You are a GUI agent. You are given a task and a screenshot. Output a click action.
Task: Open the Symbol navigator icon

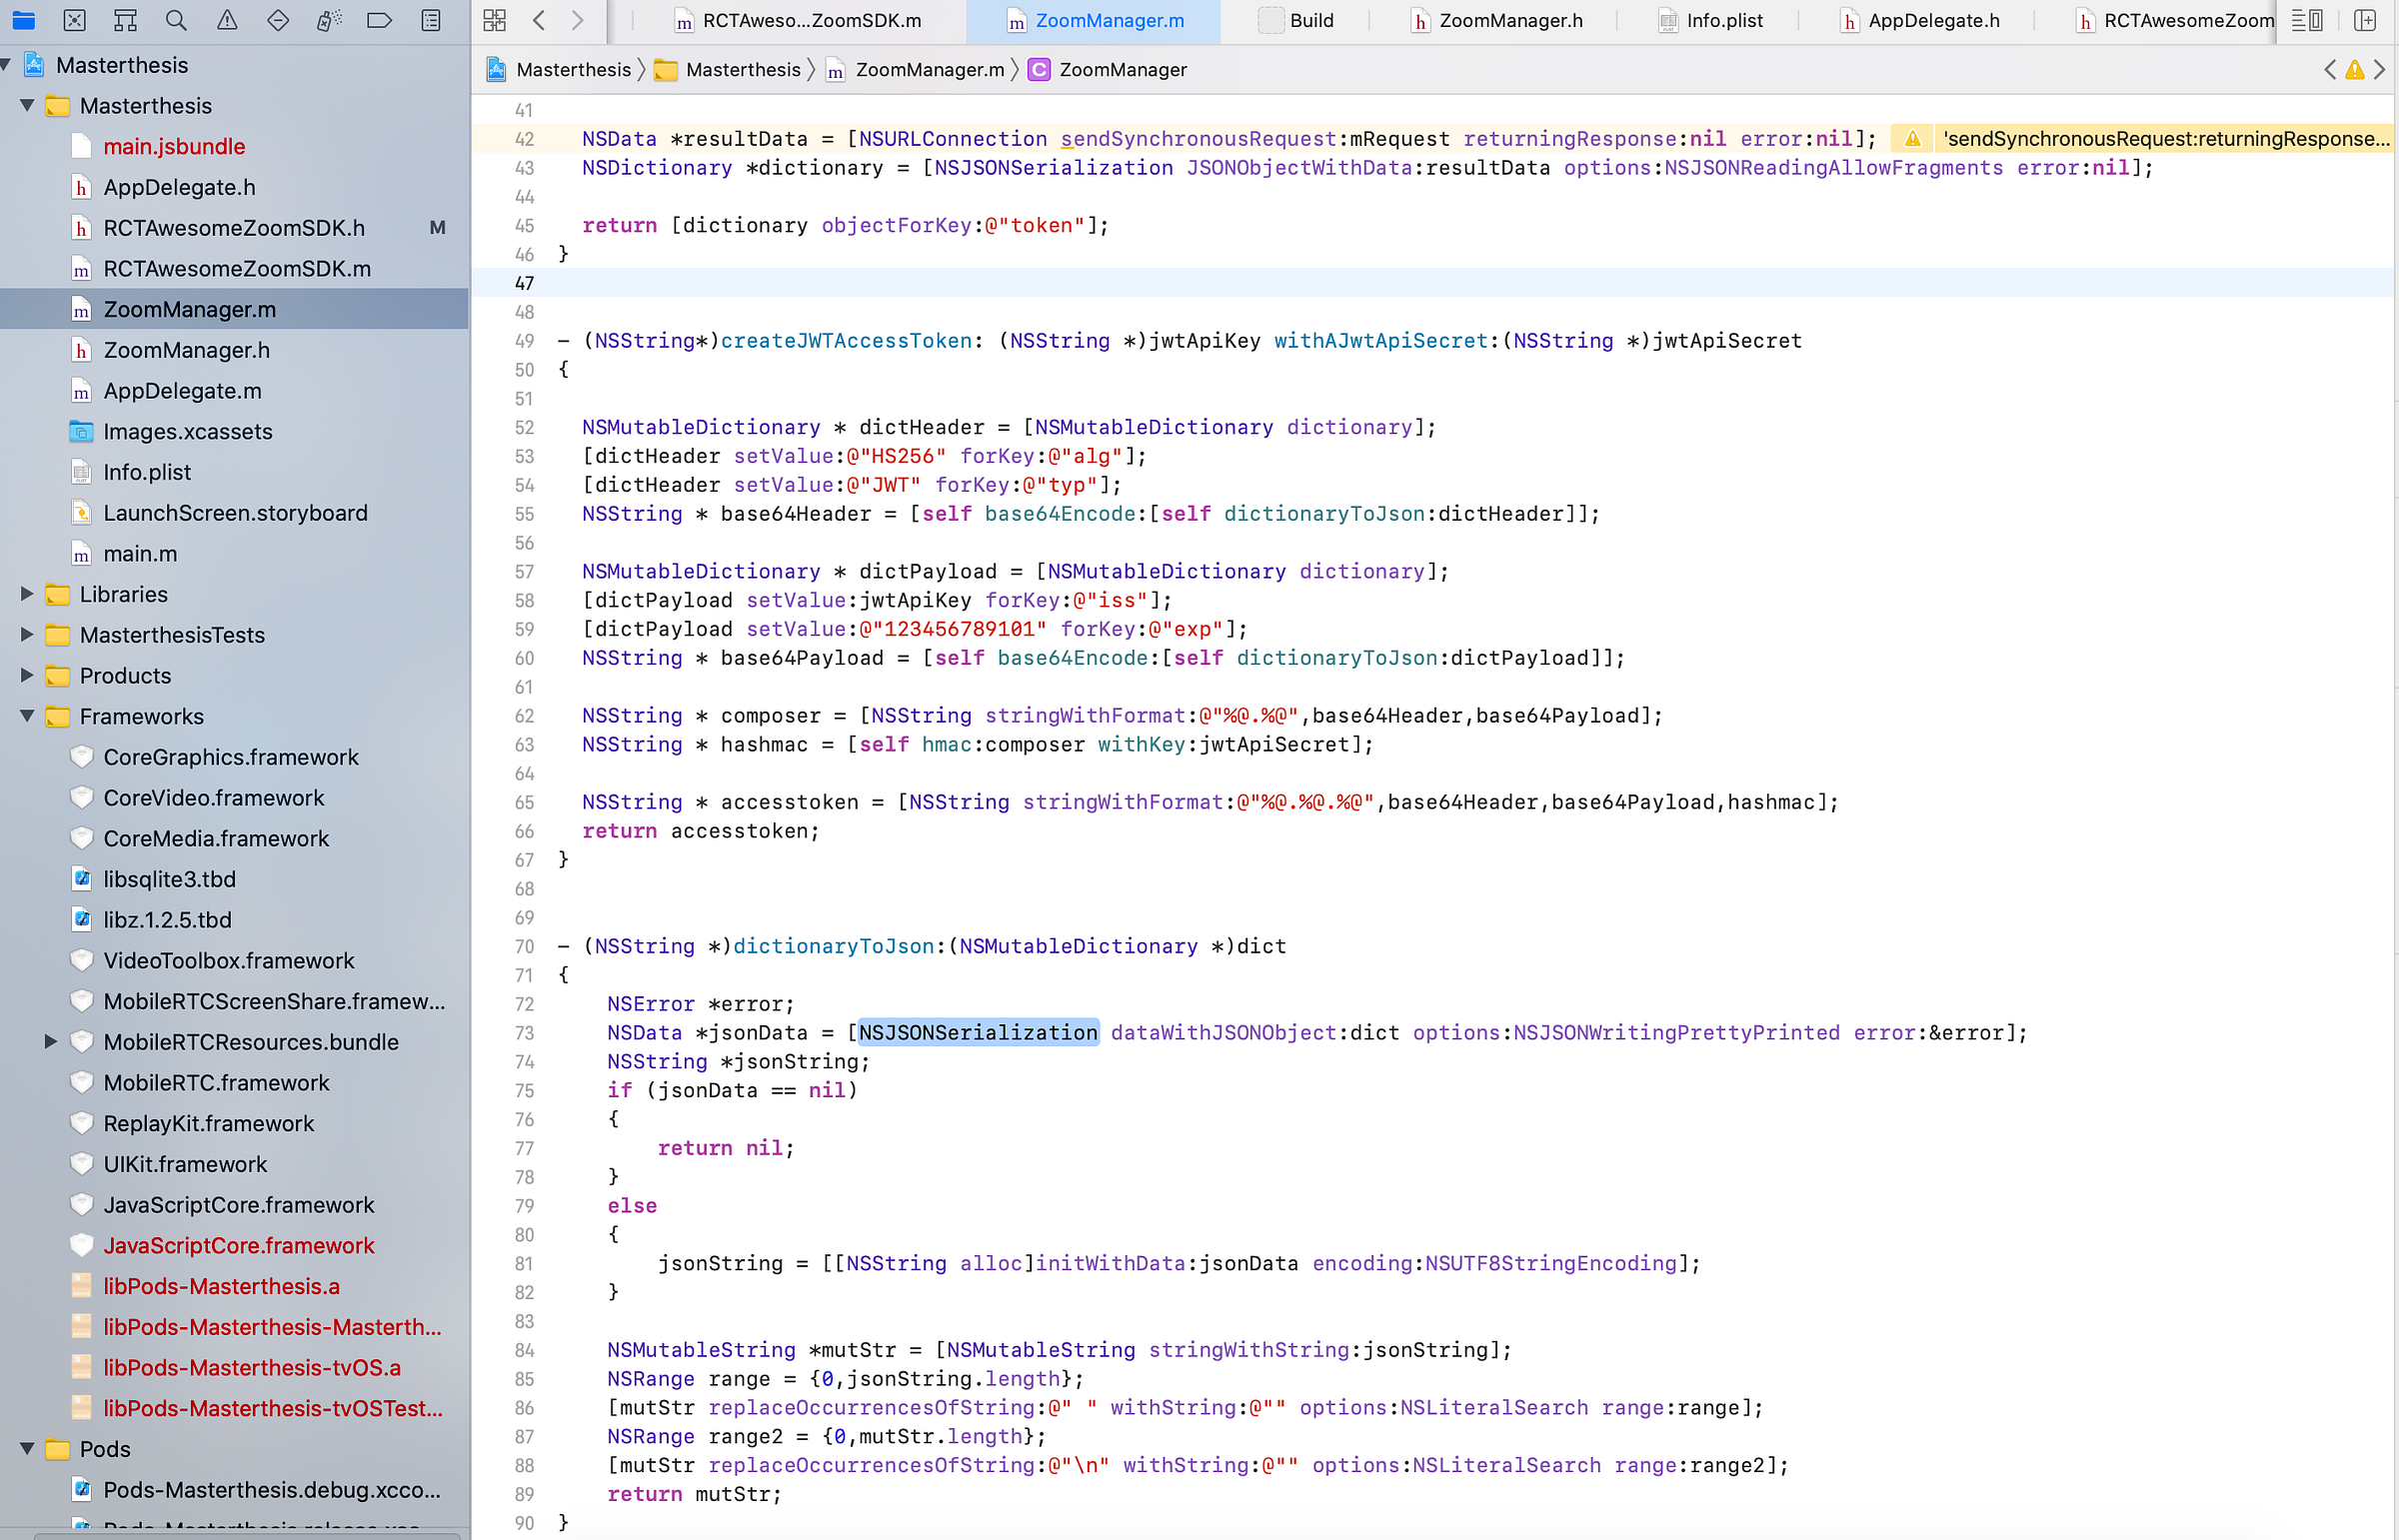click(x=125, y=20)
